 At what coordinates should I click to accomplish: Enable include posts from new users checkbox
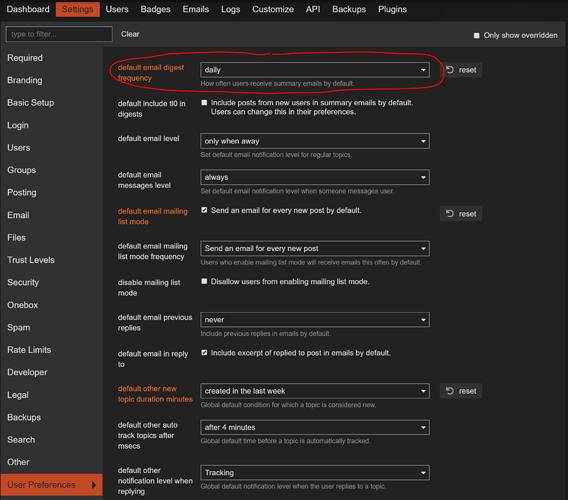coord(204,103)
